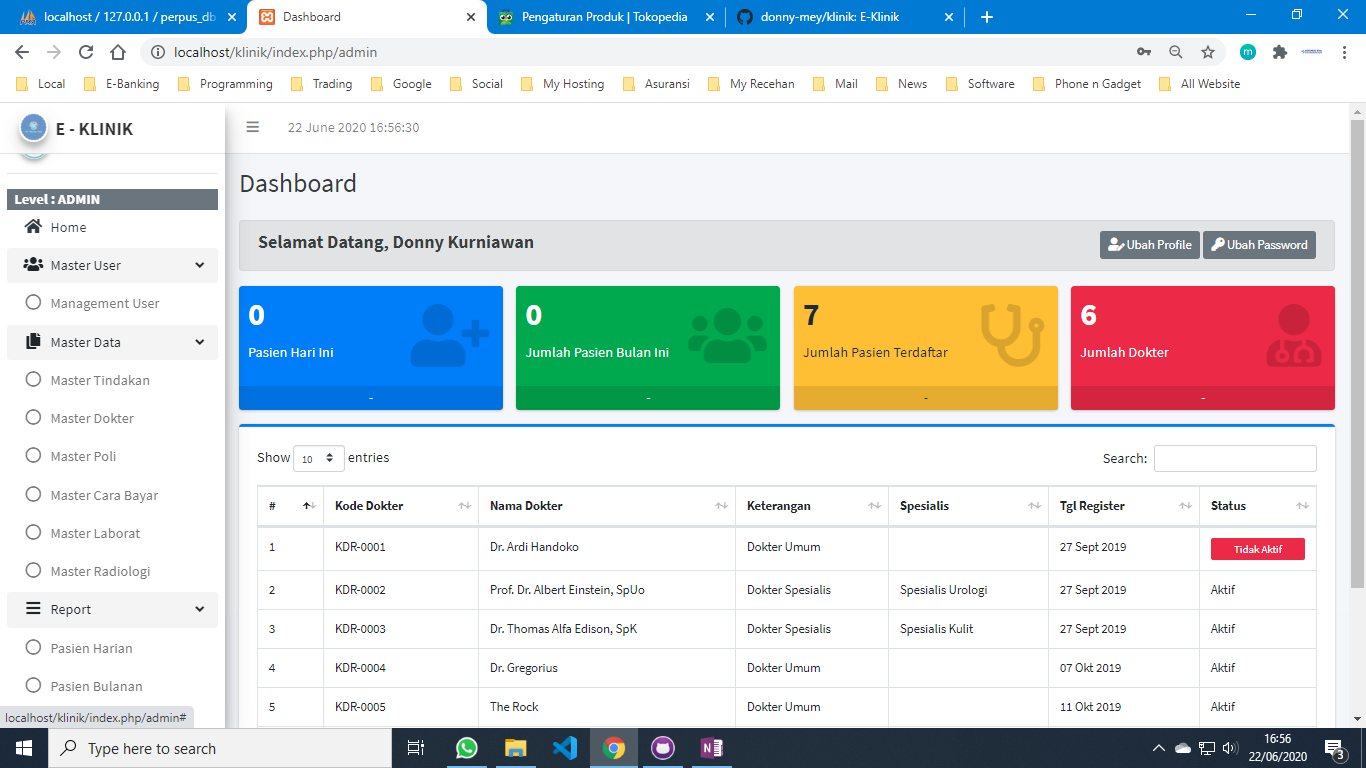Screen dimensions: 1366x768
Task: Open the show entries dropdown
Action: pos(319,458)
